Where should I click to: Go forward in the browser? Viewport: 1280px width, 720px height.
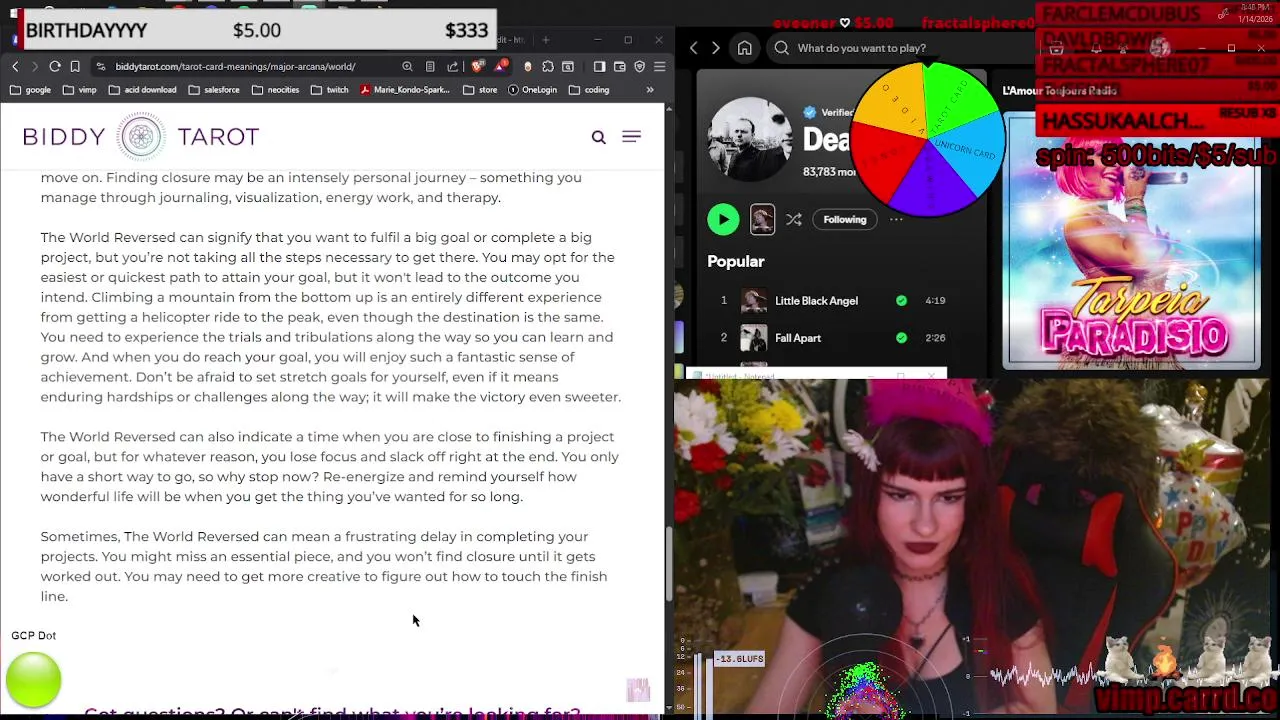coord(35,66)
